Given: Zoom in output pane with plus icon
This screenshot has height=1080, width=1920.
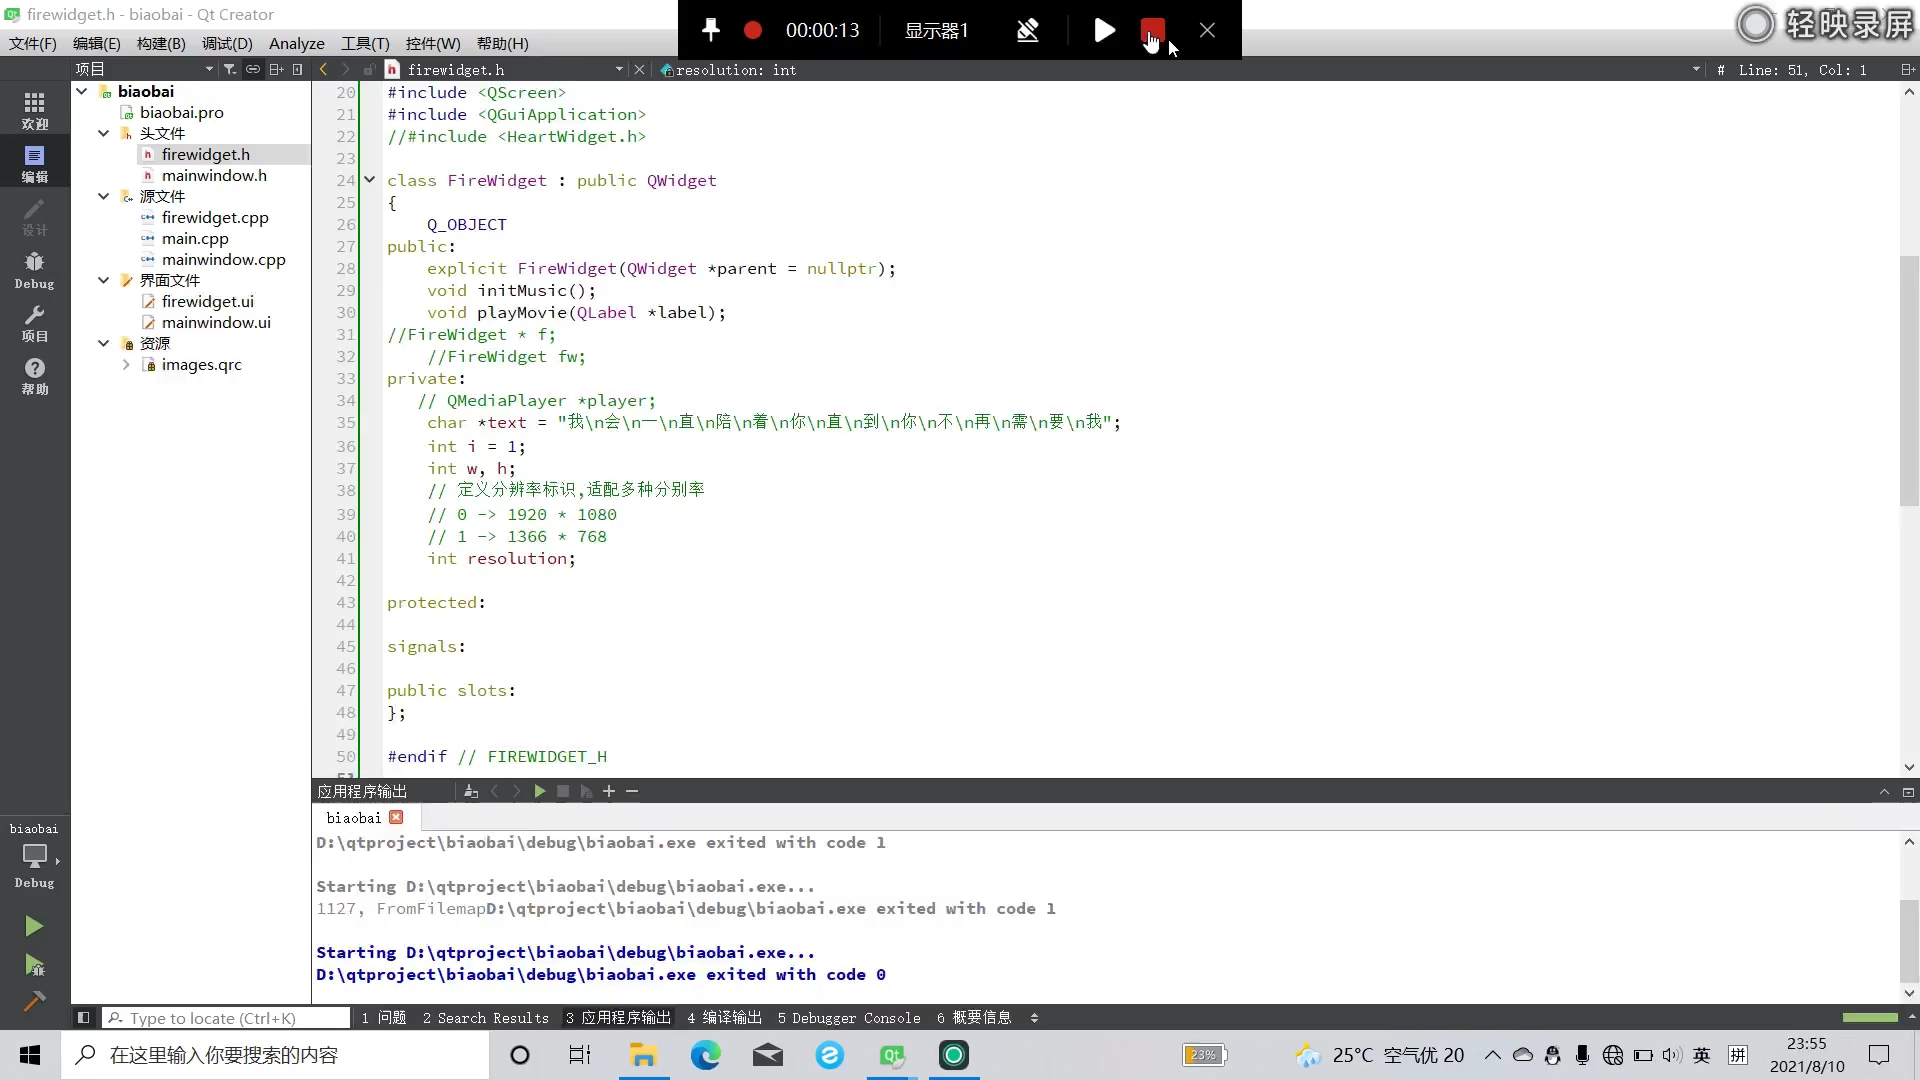Looking at the screenshot, I should tap(609, 791).
